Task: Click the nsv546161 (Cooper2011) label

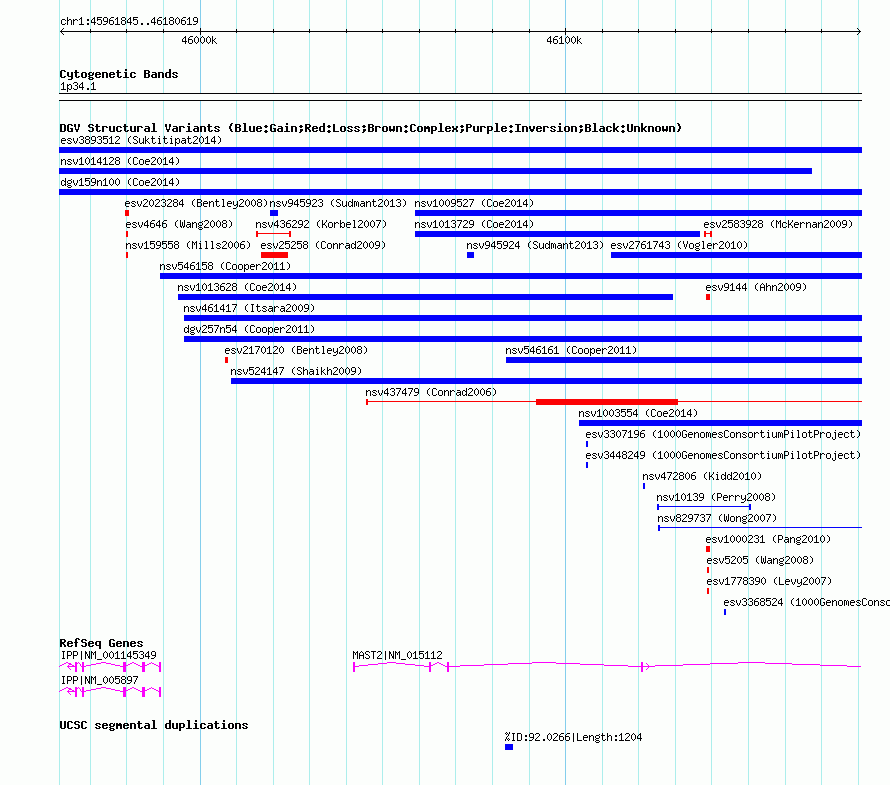Action: pos(572,350)
